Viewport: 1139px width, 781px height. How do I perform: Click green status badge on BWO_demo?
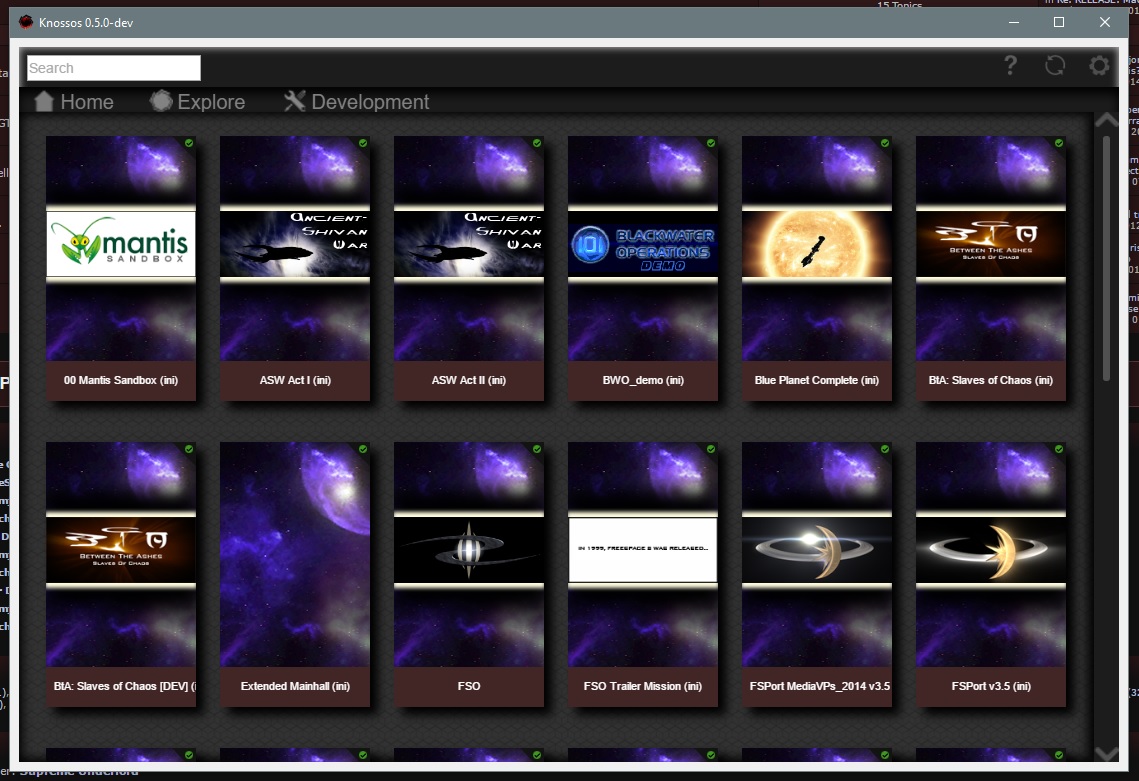point(710,143)
